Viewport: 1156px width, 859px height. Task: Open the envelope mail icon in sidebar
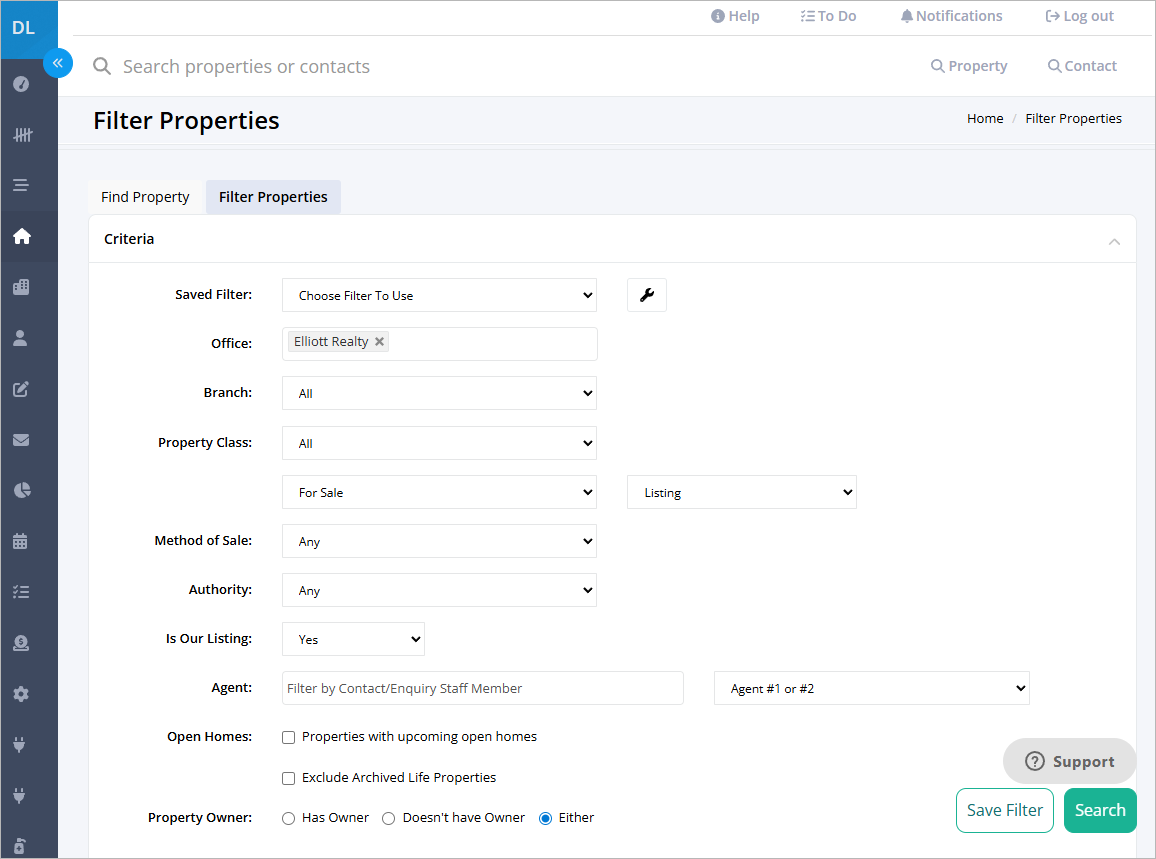point(21,439)
